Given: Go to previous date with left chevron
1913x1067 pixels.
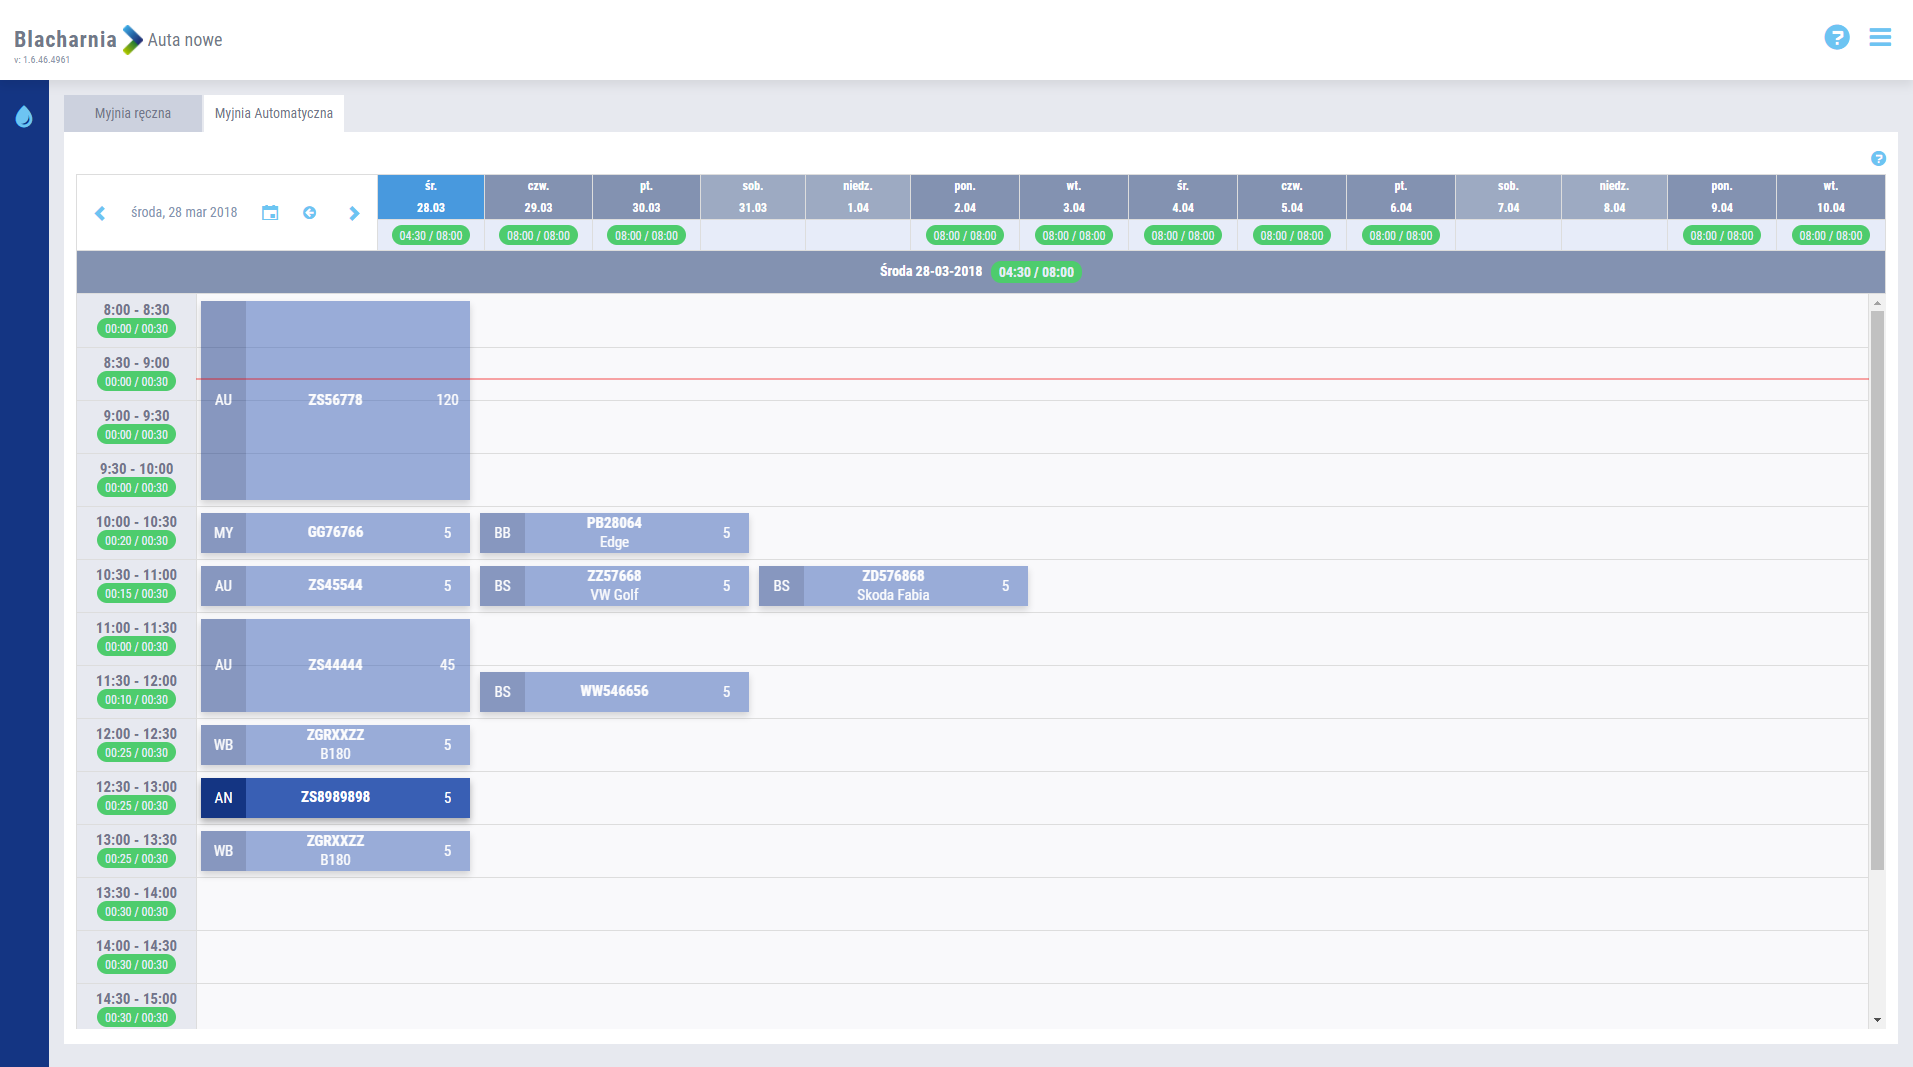Looking at the screenshot, I should (x=100, y=213).
